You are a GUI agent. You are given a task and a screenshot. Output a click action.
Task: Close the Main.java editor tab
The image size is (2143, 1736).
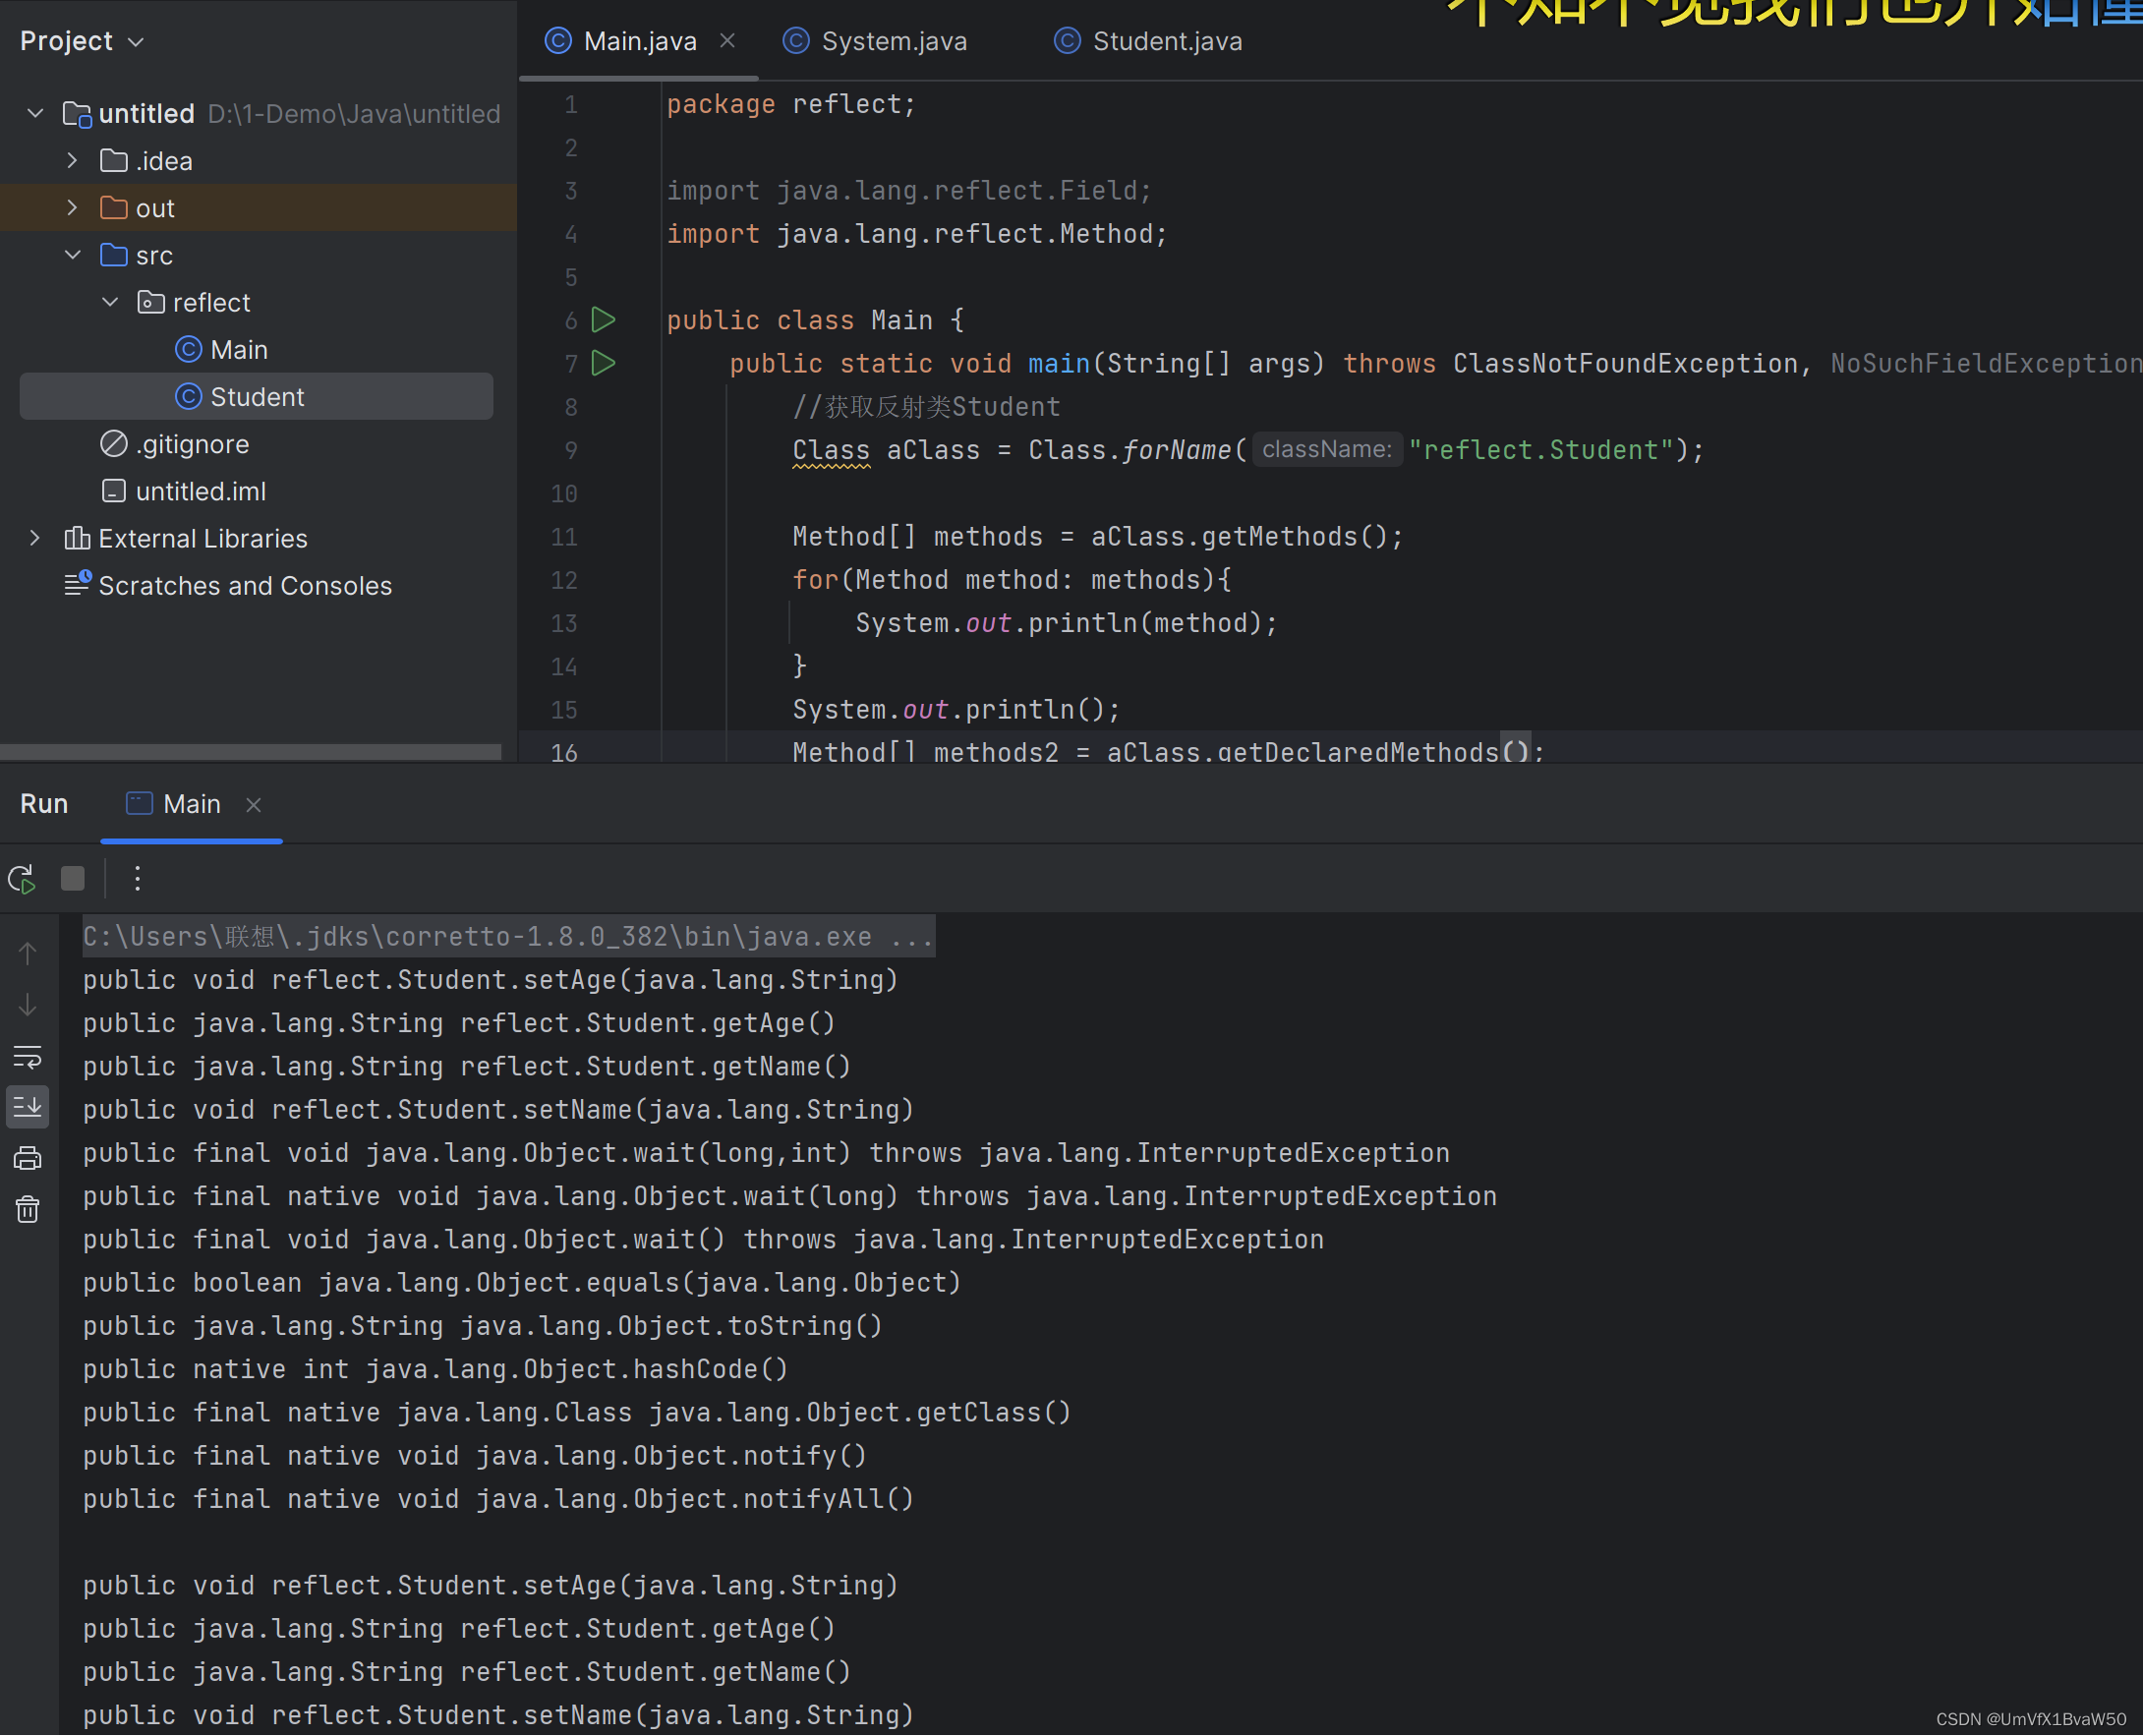(728, 41)
